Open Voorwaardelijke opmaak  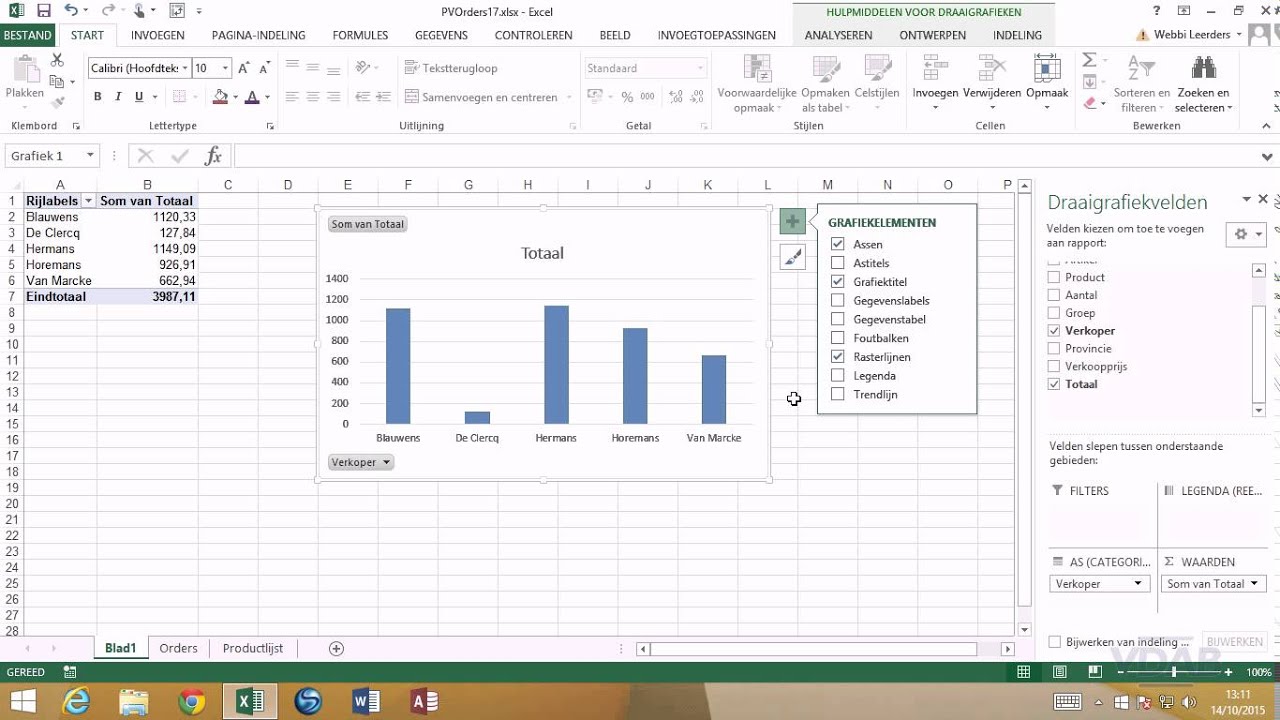[757, 84]
